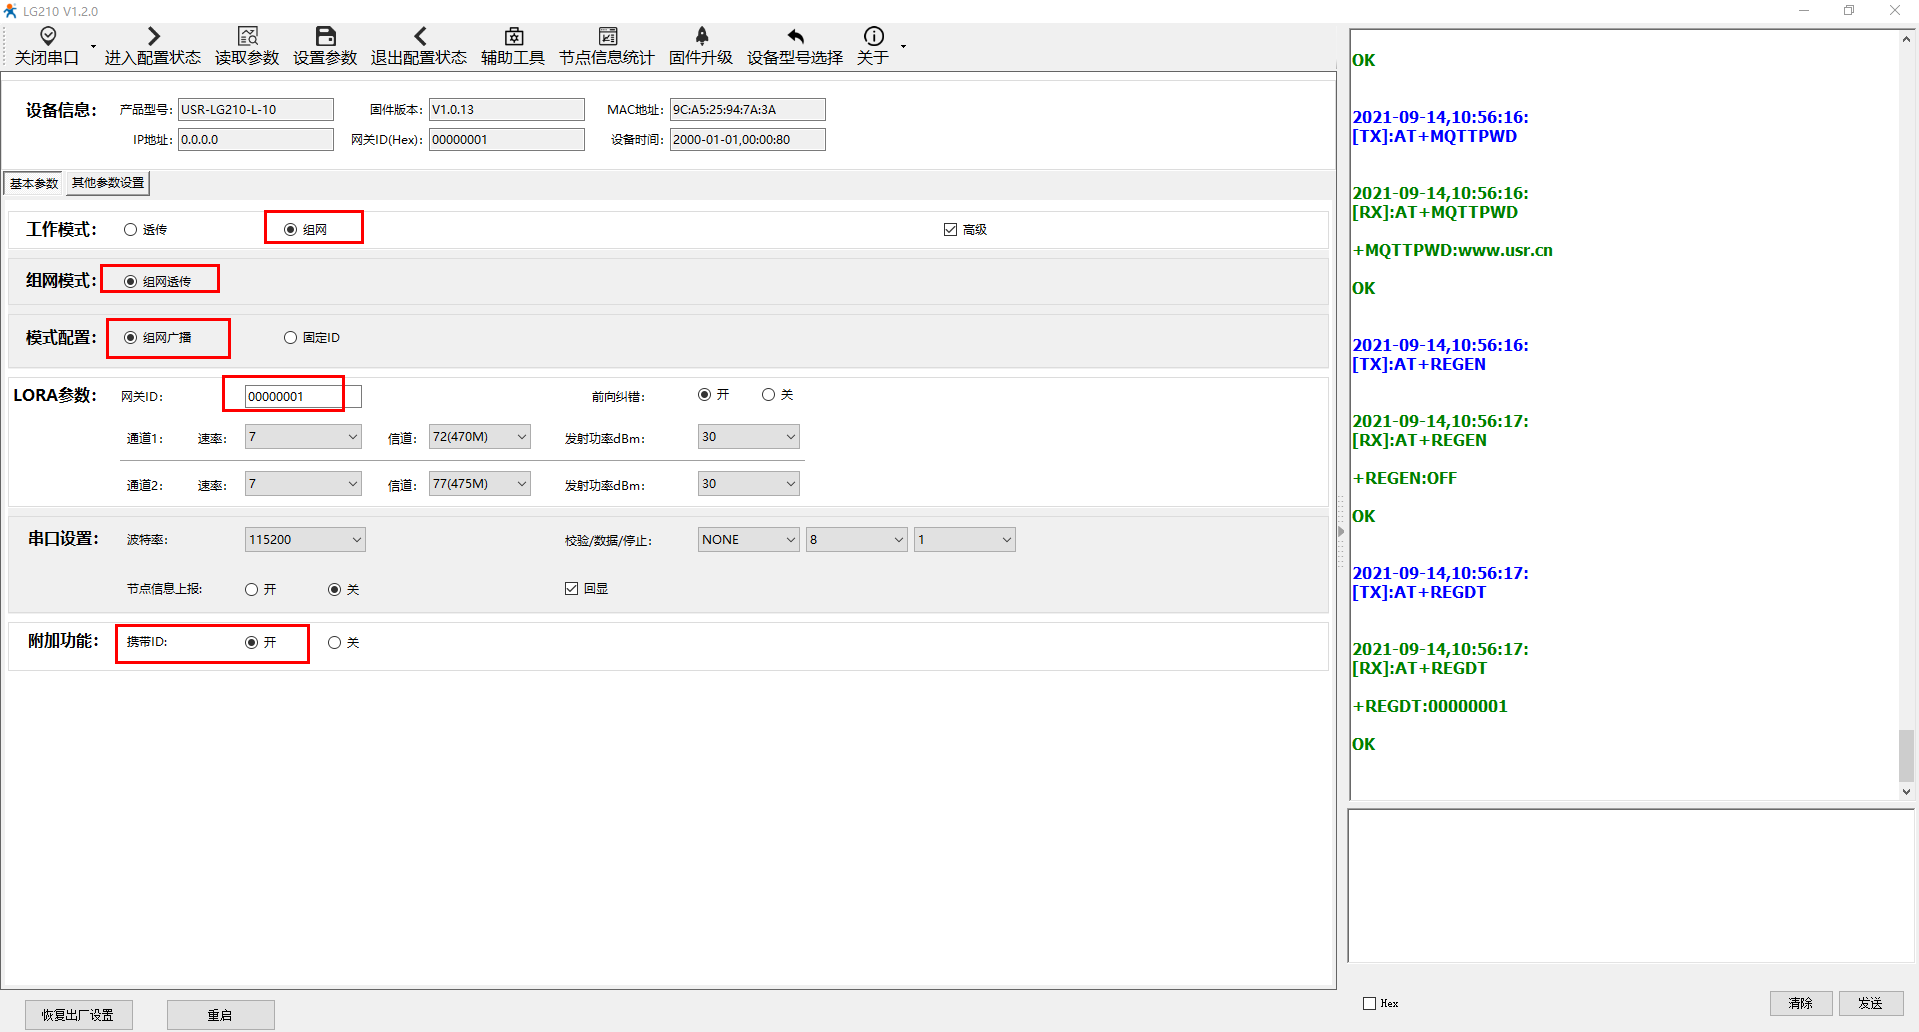The width and height of the screenshot is (1919, 1032).
Task: Expand the NONE parity dropdown
Action: [748, 540]
